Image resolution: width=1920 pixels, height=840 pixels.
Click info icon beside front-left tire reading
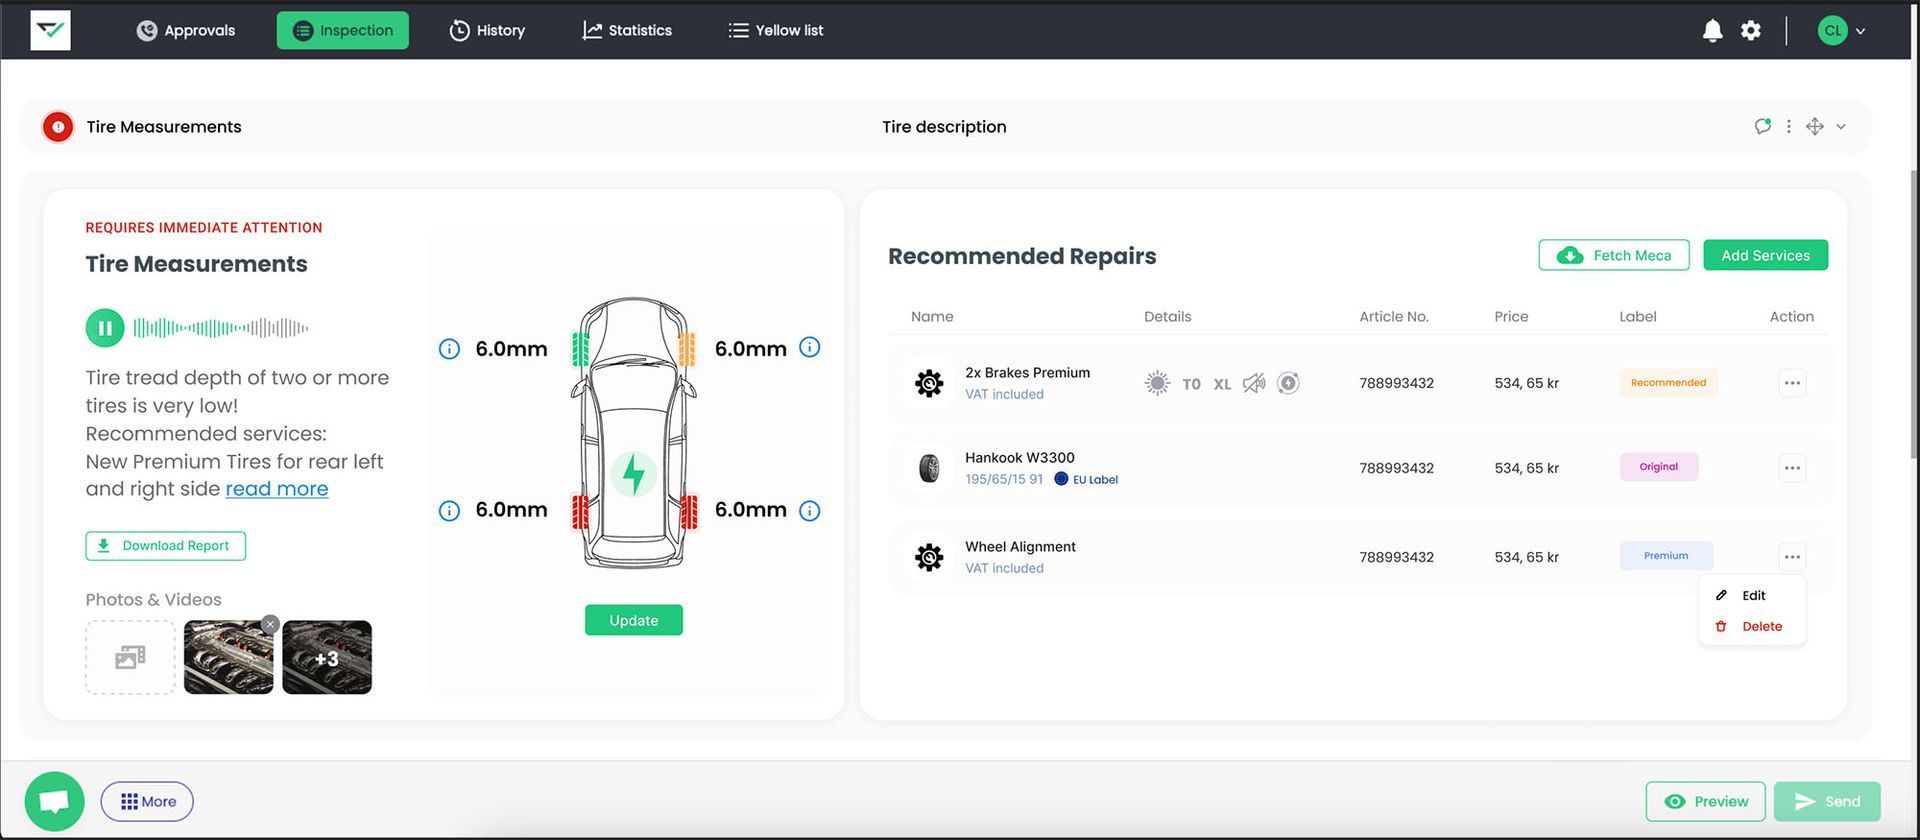[x=450, y=349]
